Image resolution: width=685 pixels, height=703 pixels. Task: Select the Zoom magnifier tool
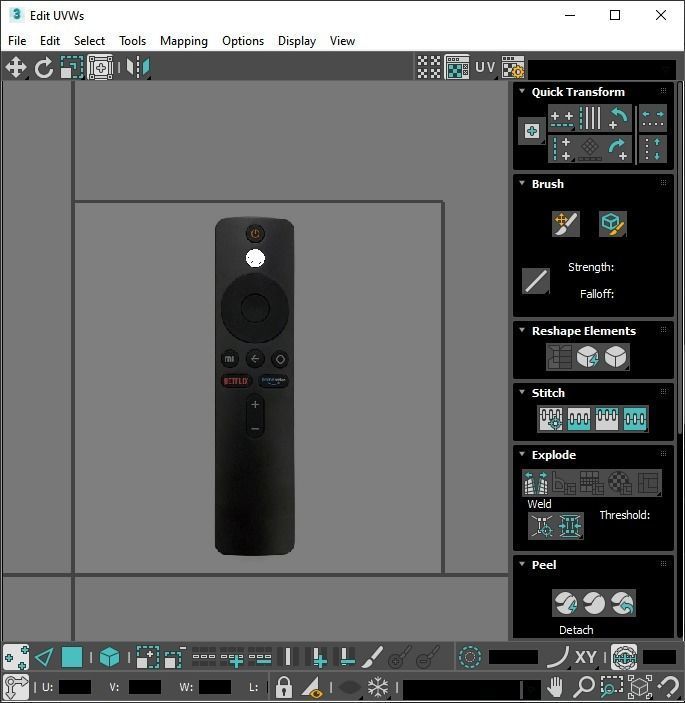coord(584,687)
